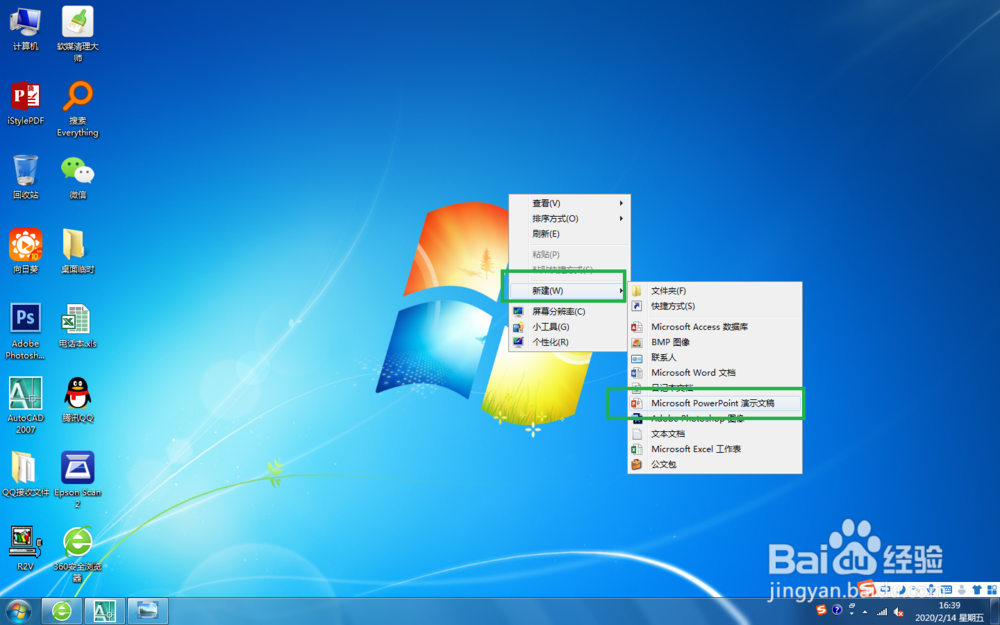Click the 向日葵 desktop icon

[x=26, y=251]
